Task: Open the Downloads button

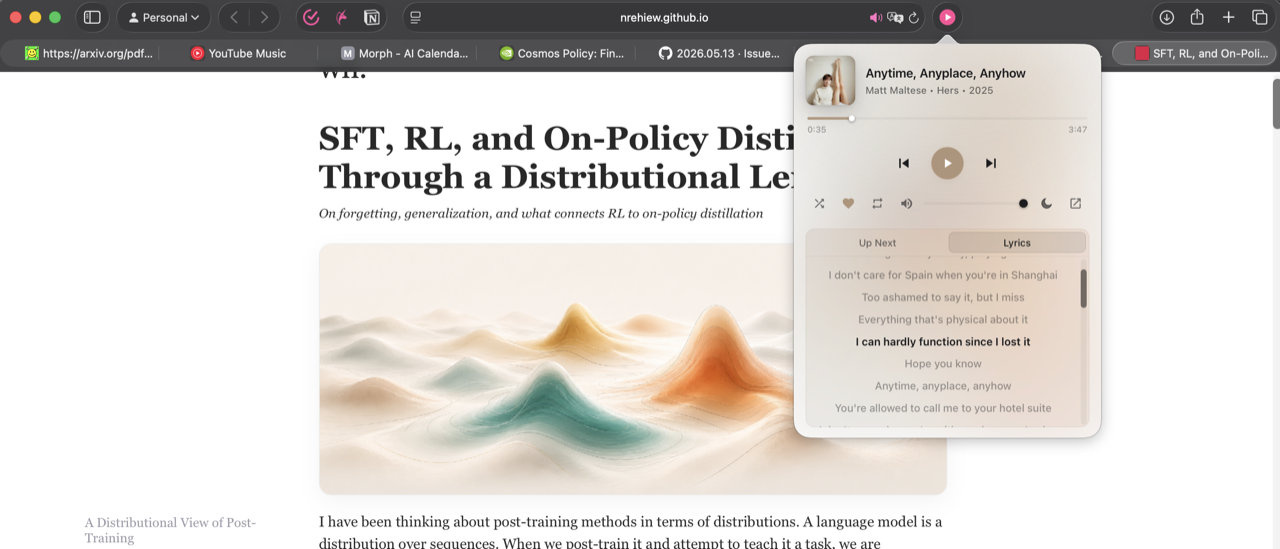Action: point(1166,17)
